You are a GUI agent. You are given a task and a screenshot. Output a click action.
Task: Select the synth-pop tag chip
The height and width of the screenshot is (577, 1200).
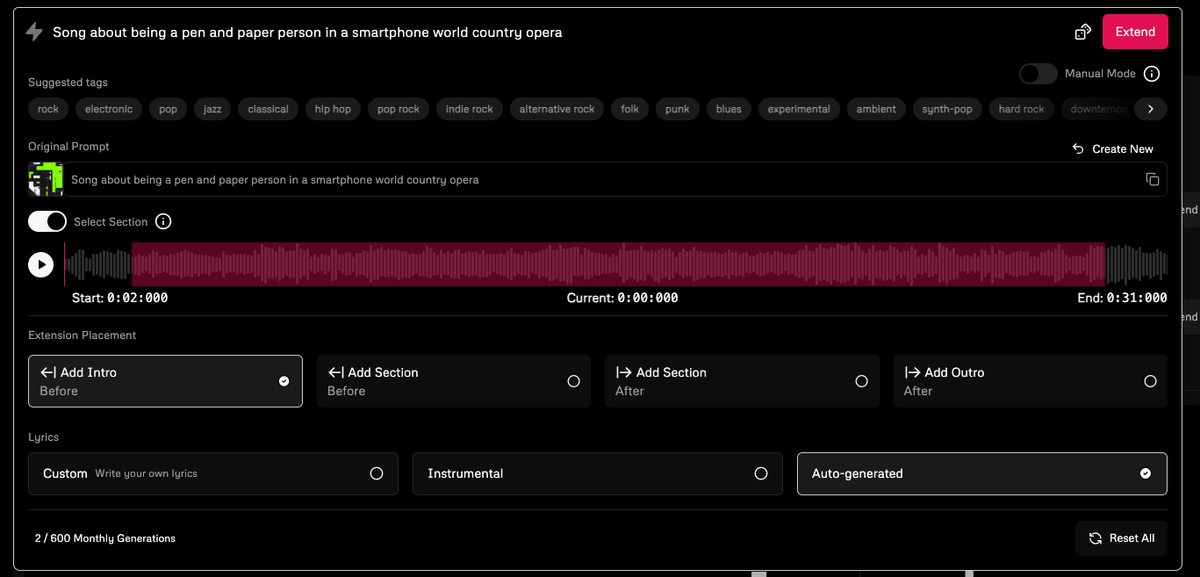coord(946,109)
